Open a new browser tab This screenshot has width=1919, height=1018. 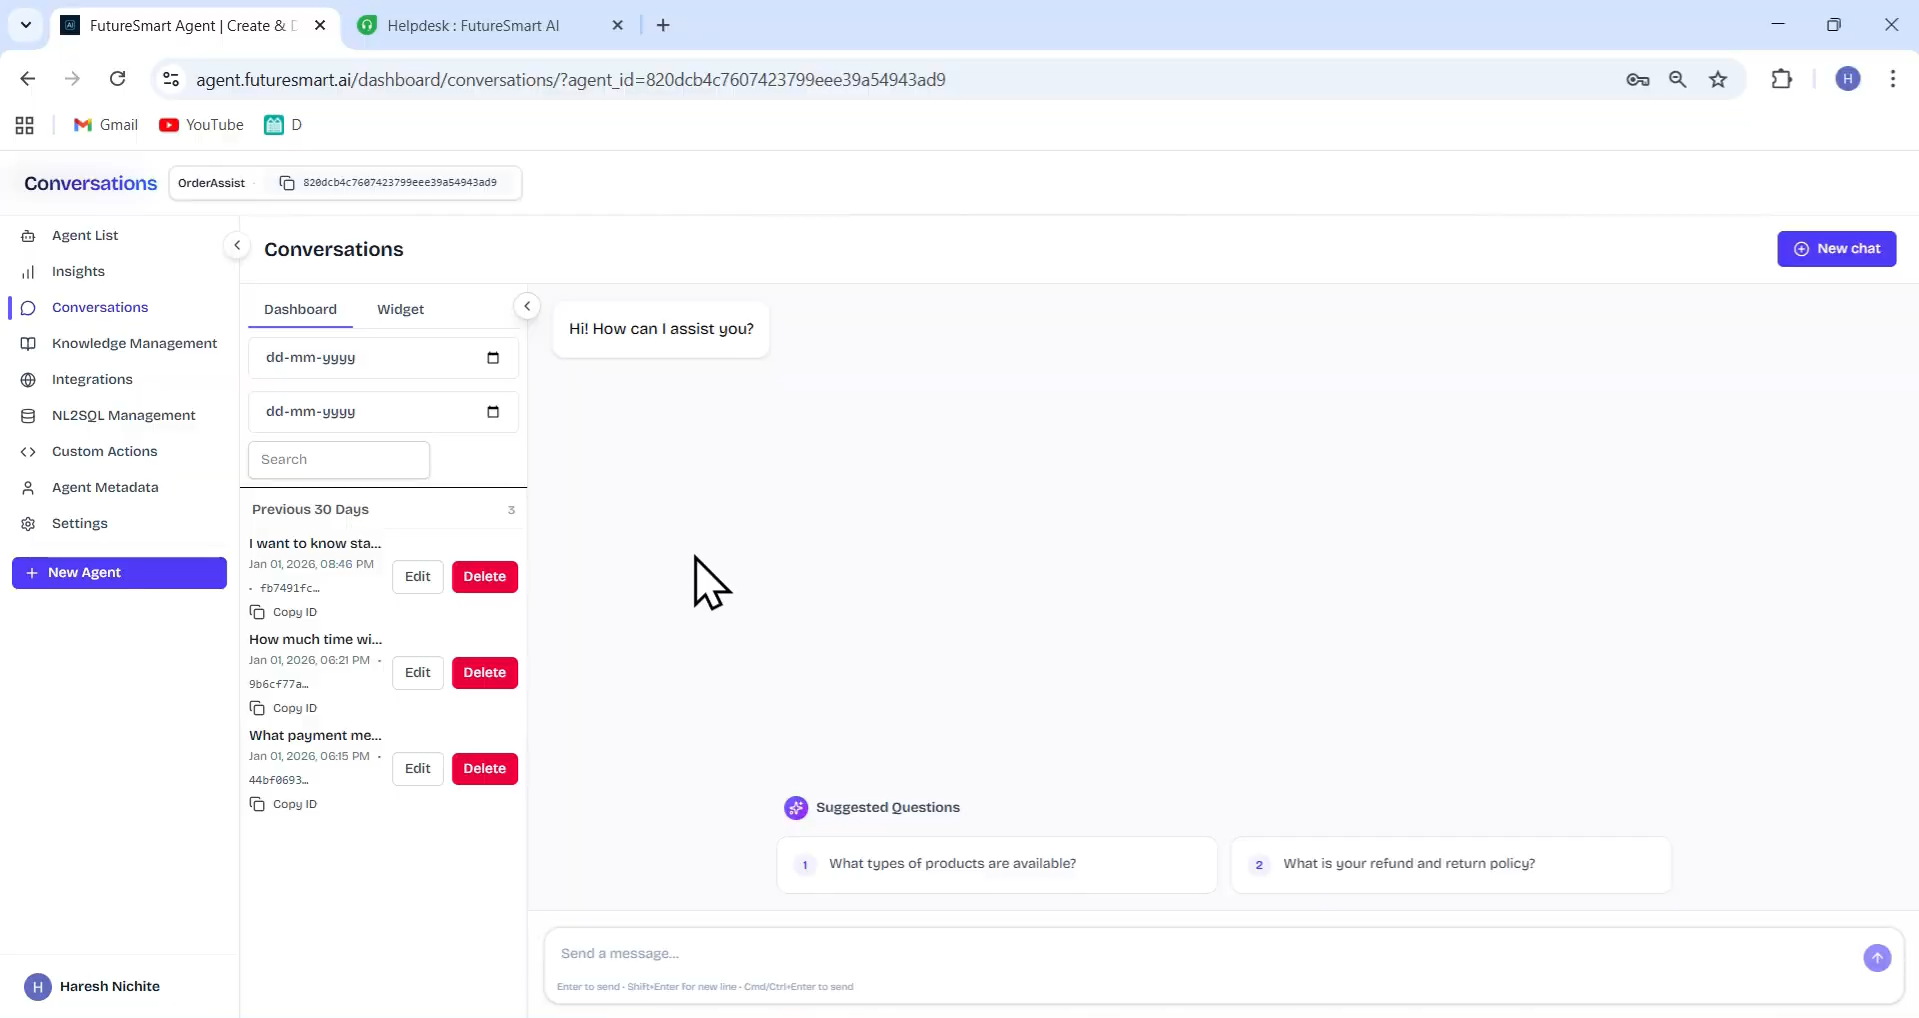pos(663,26)
